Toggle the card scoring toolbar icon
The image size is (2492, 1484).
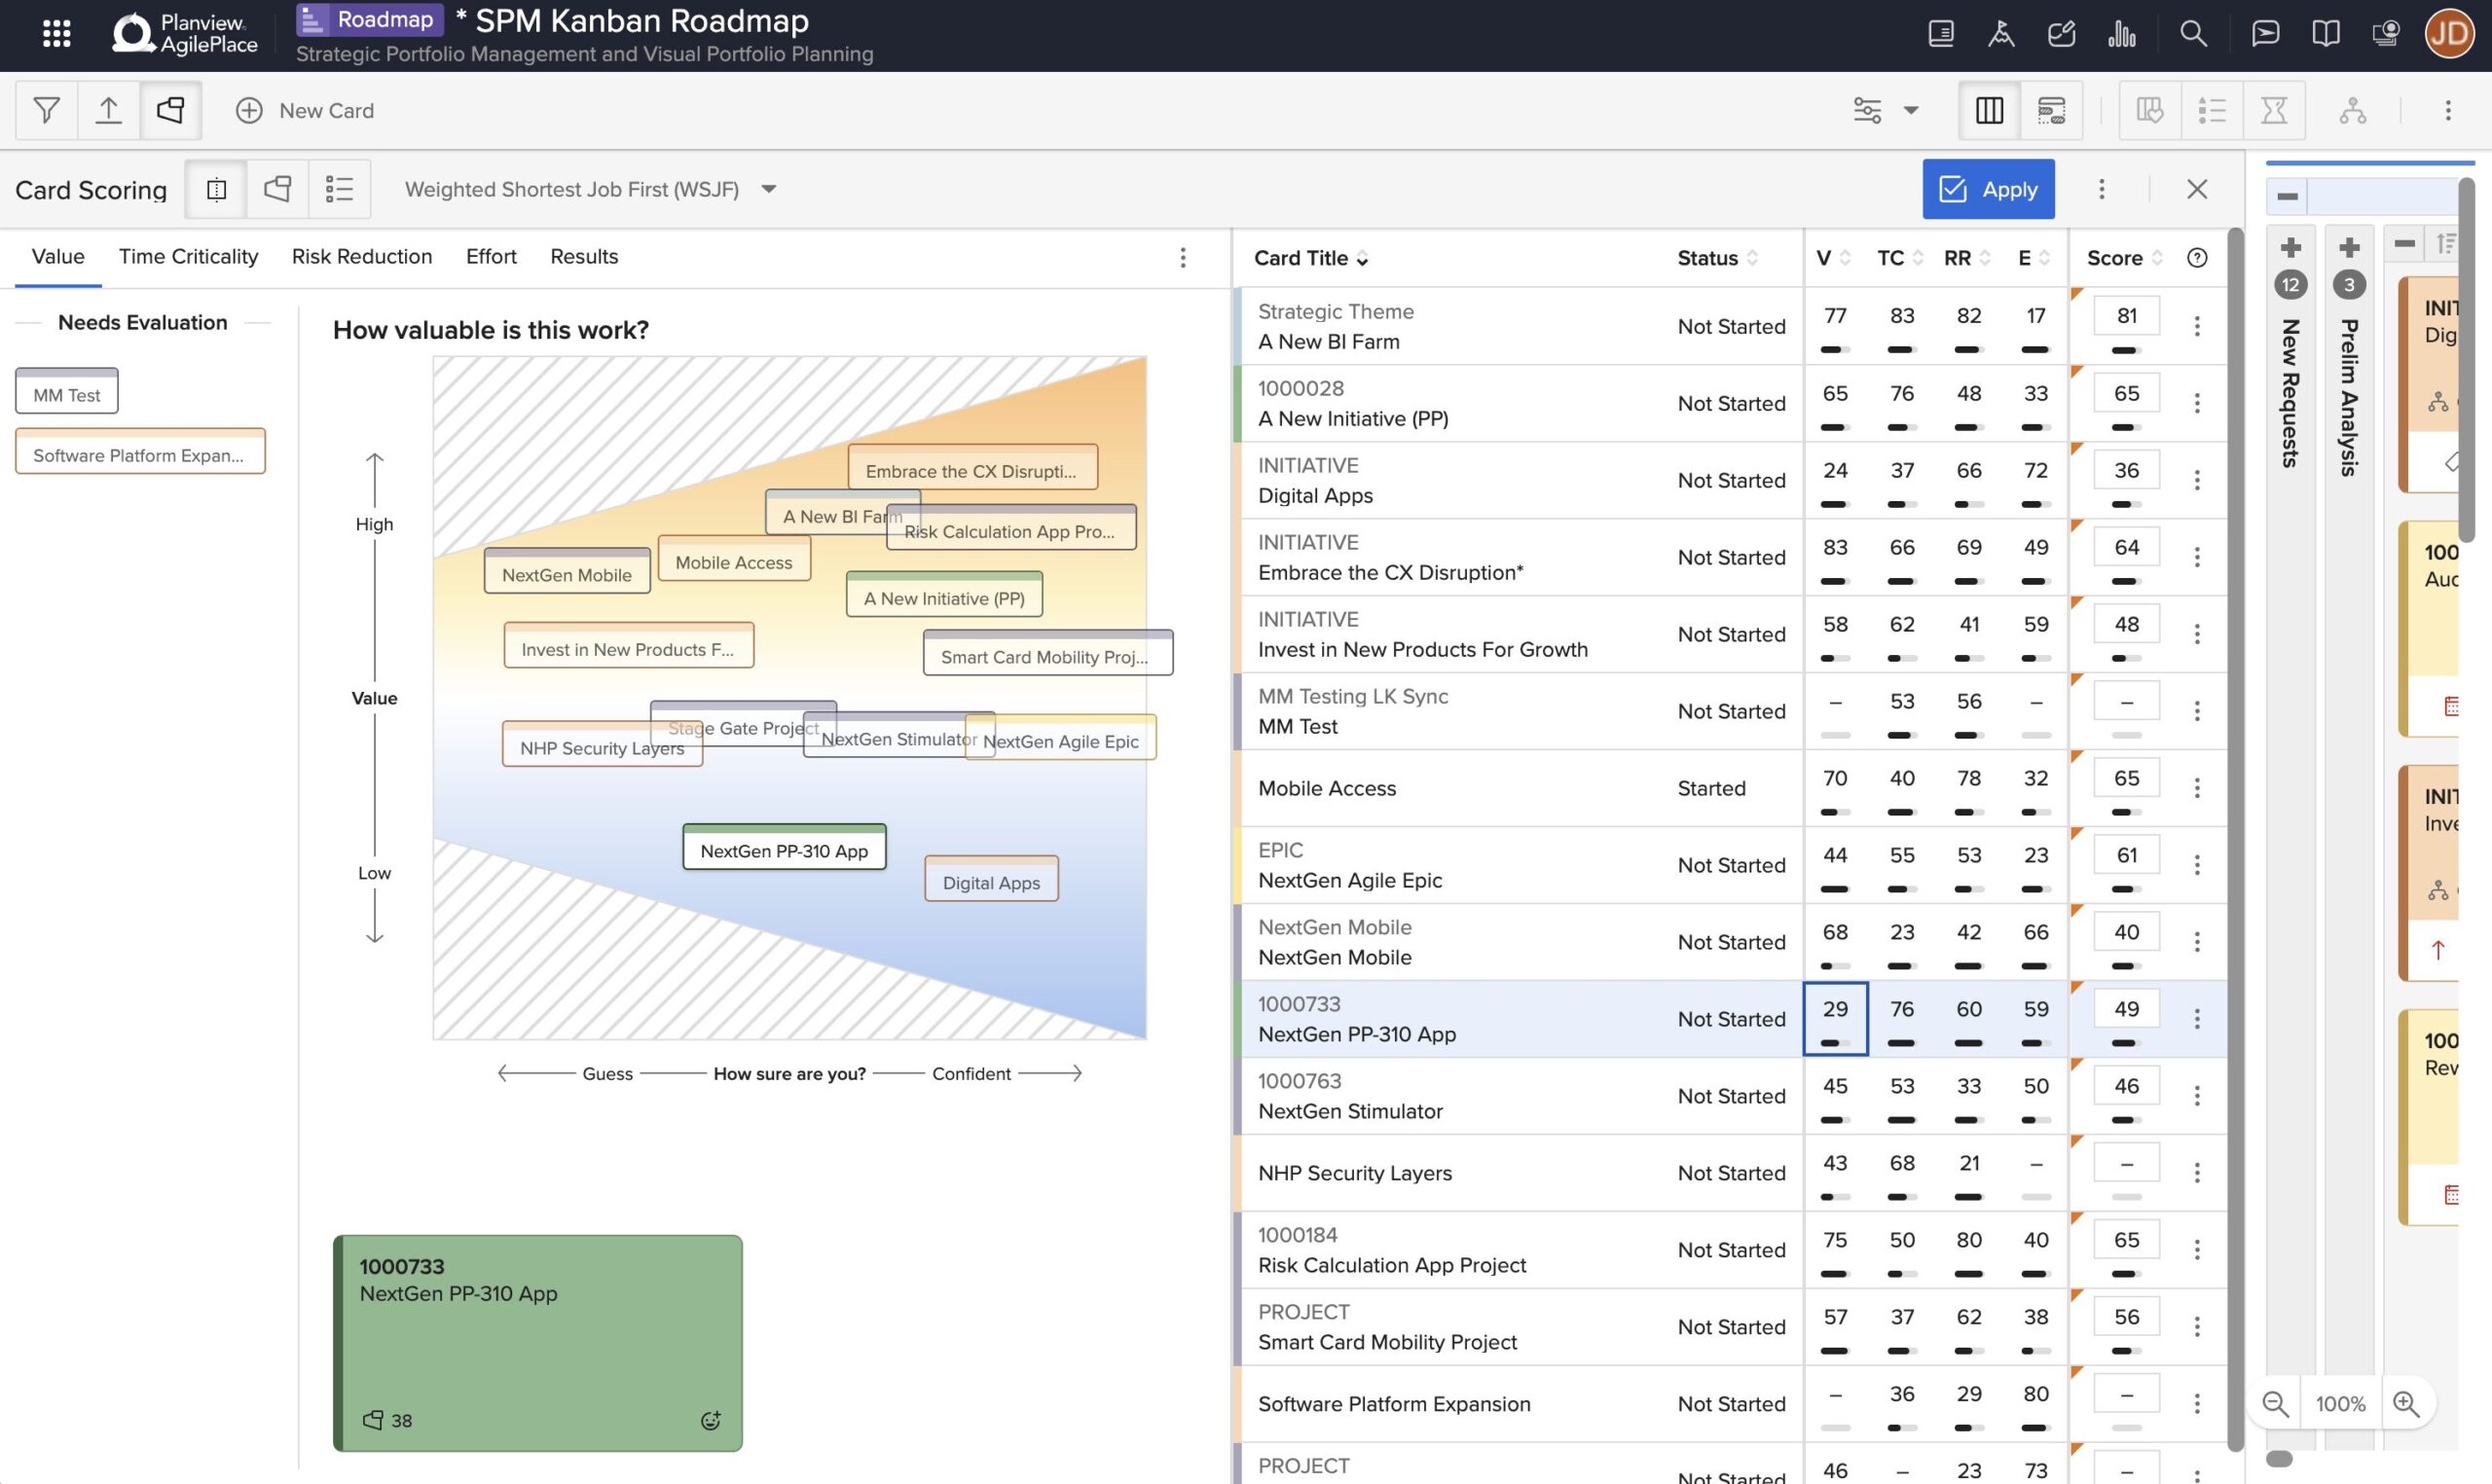click(170, 110)
